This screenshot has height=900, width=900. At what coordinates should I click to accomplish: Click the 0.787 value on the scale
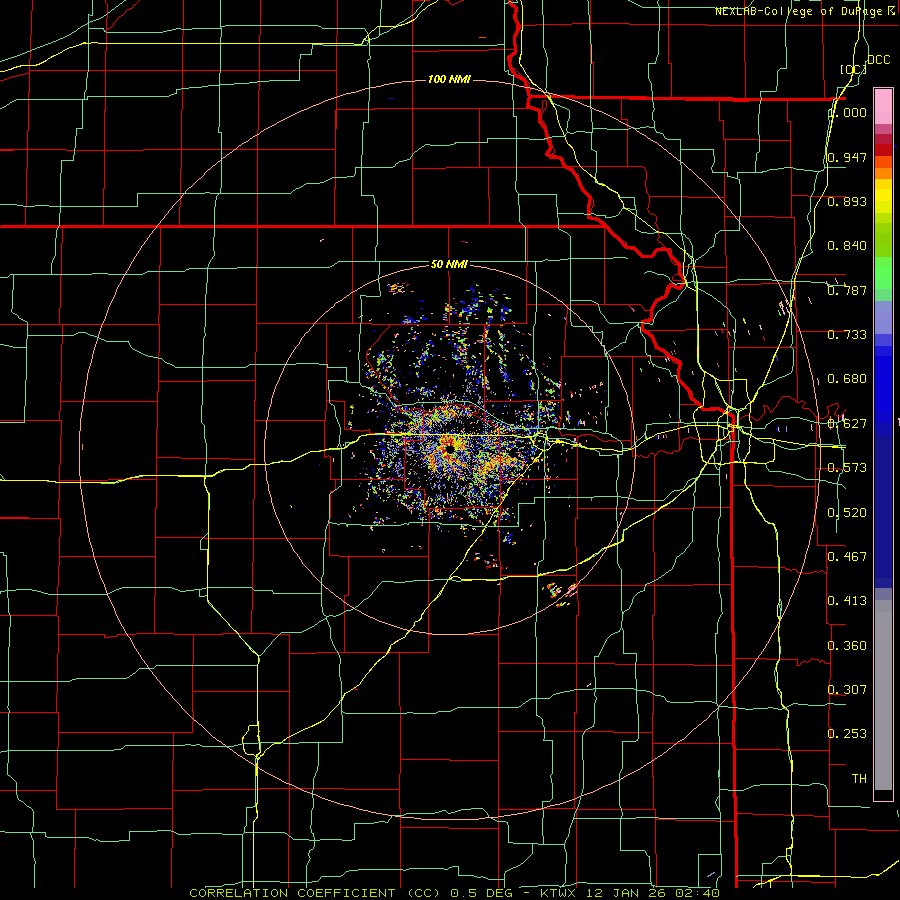pos(847,290)
